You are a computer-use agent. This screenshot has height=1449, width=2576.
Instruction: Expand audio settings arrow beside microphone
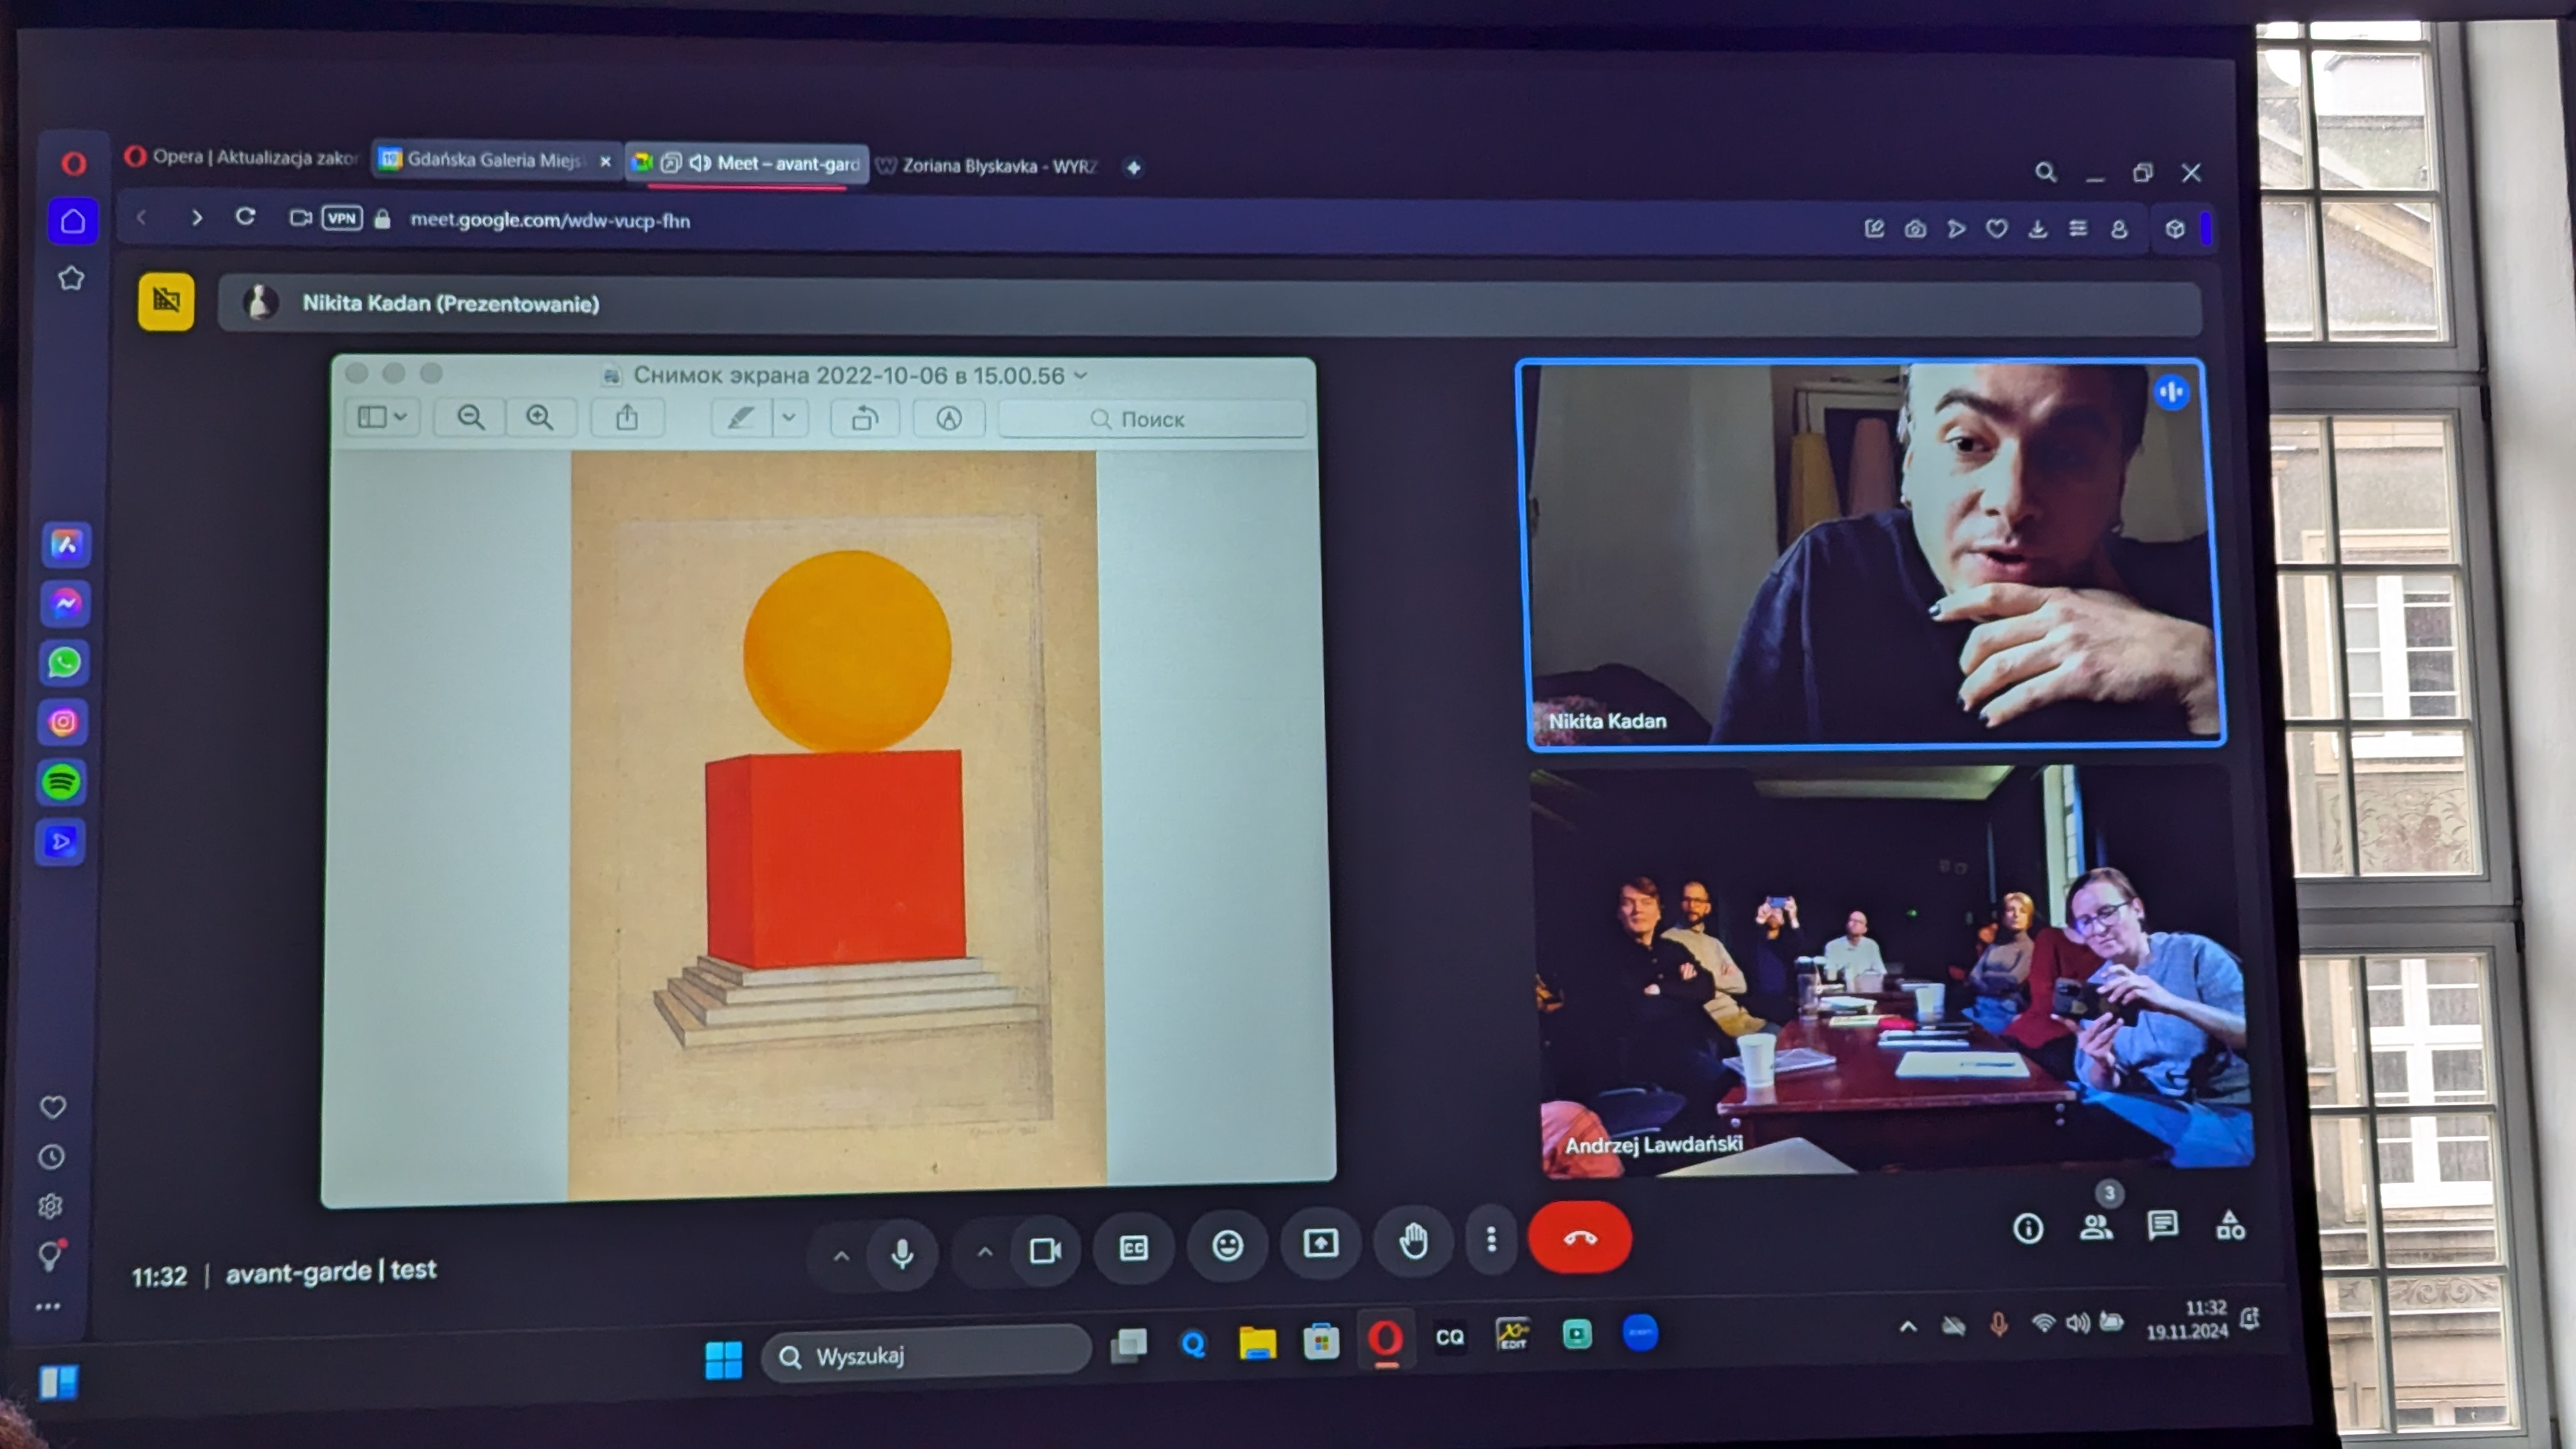841,1256
